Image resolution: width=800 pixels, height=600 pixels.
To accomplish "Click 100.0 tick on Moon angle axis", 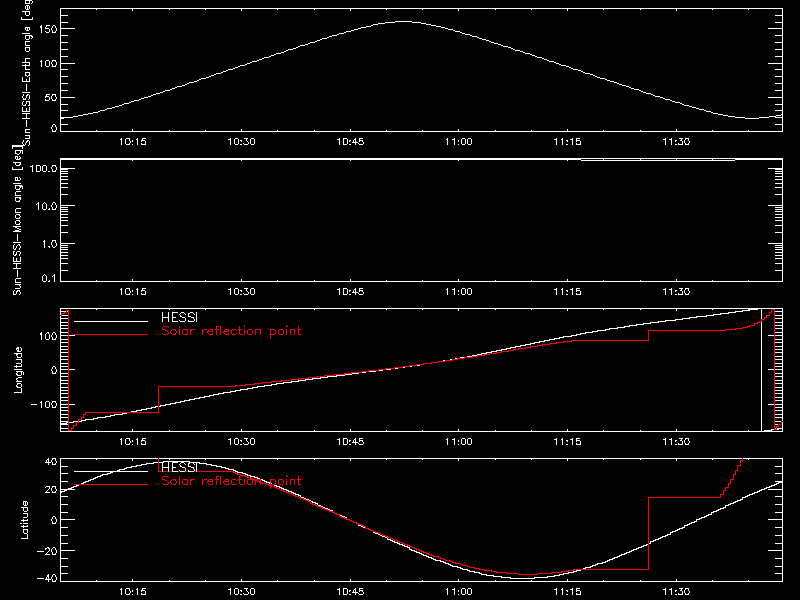I will pyautogui.click(x=43, y=168).
